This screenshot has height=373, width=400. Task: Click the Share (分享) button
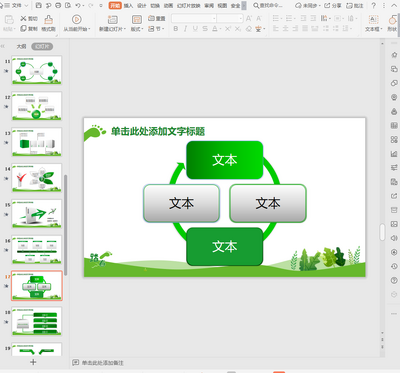click(x=333, y=6)
